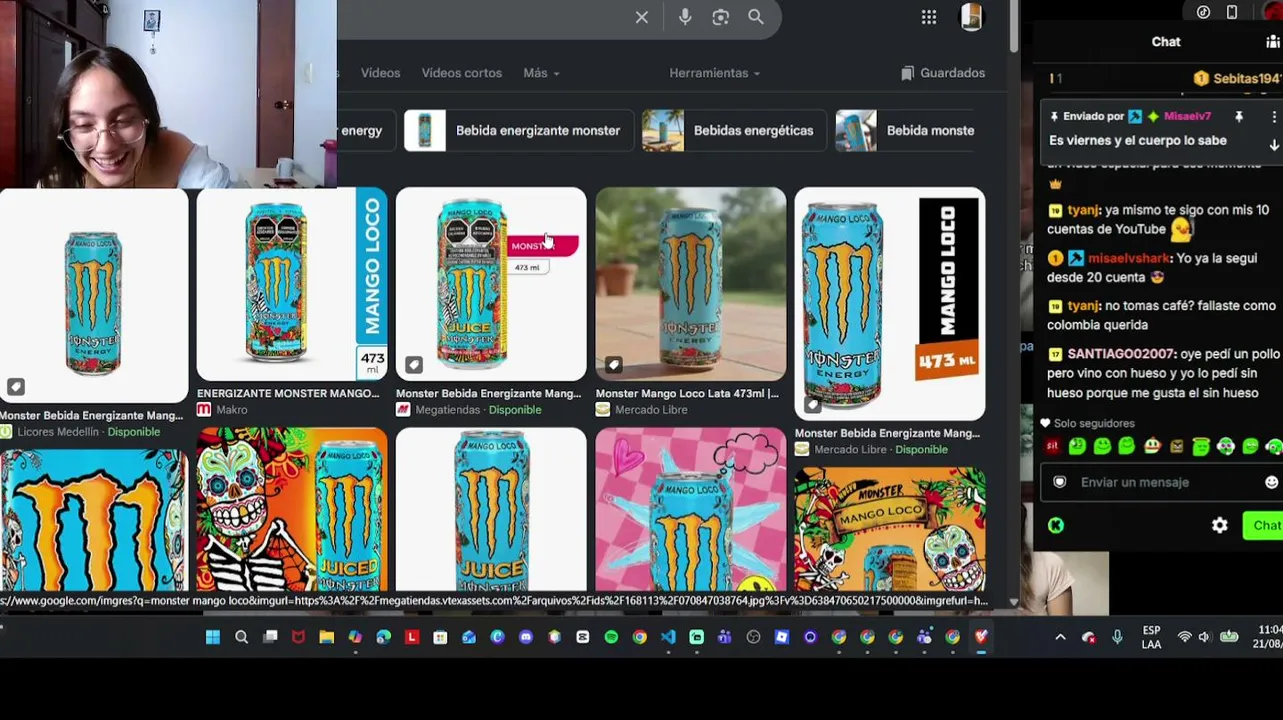Click username Misaelv7 in pinned message

[1187, 117]
